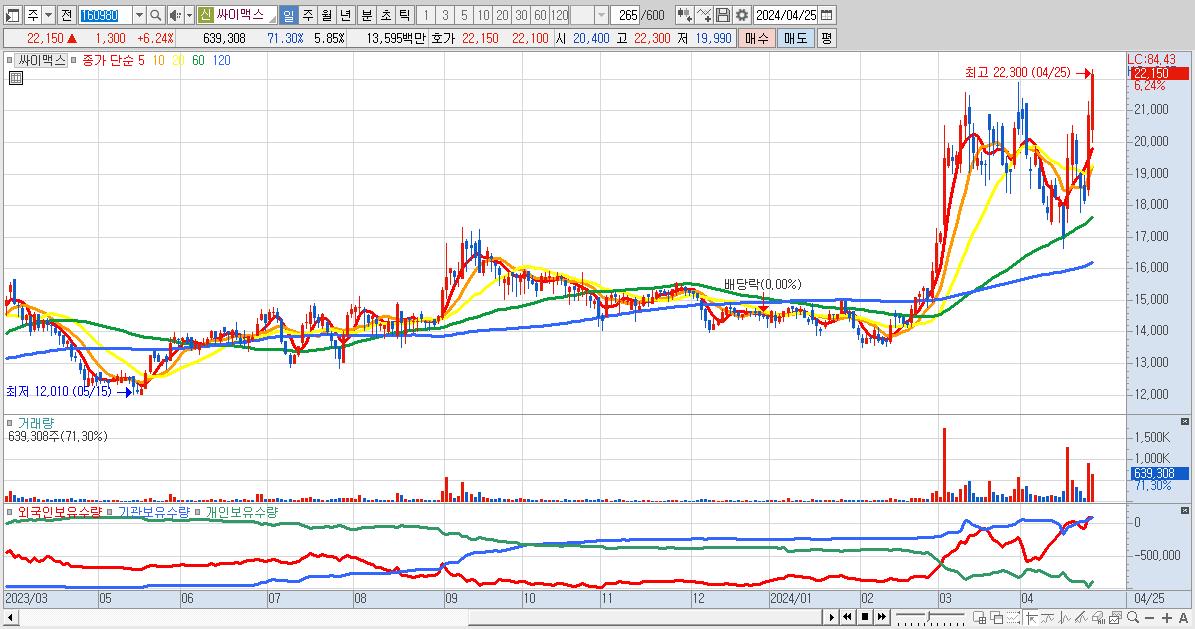Click the zoom level slider handle
The image size is (1195, 629).
[x=928, y=616]
